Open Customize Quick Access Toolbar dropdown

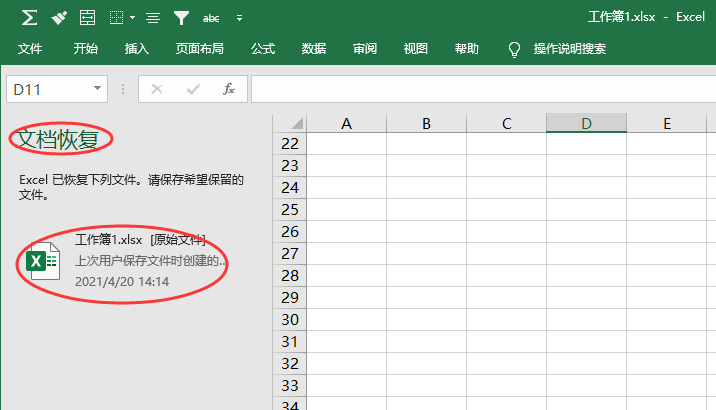tap(239, 18)
